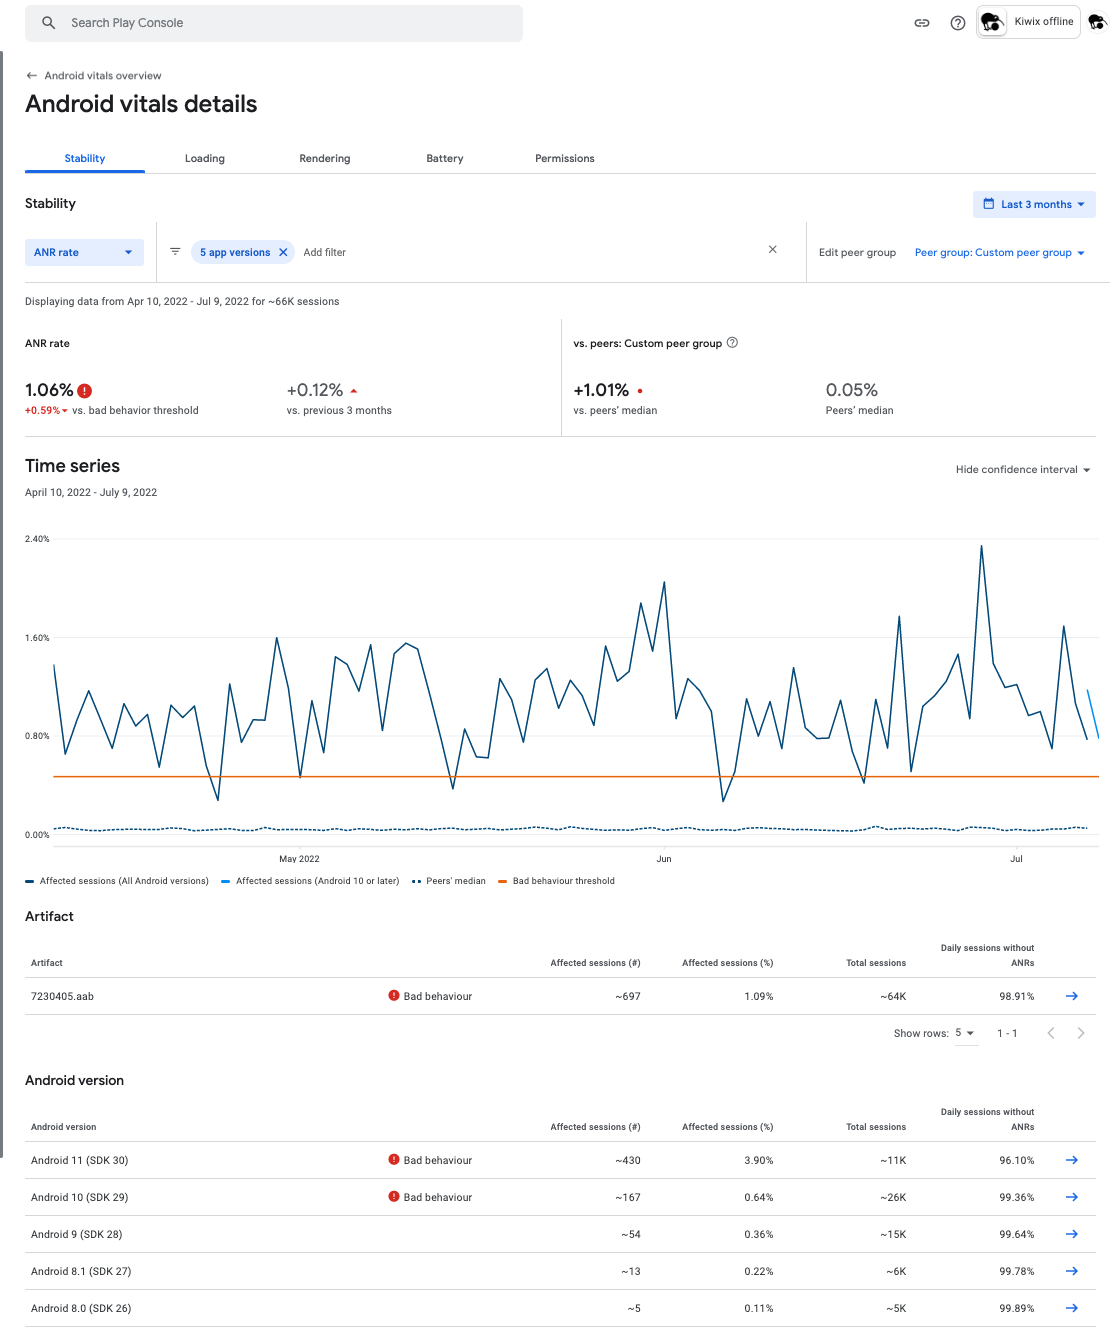Click the back arrow to Android vitals overview
The height and width of the screenshot is (1328, 1110).
[x=30, y=75]
